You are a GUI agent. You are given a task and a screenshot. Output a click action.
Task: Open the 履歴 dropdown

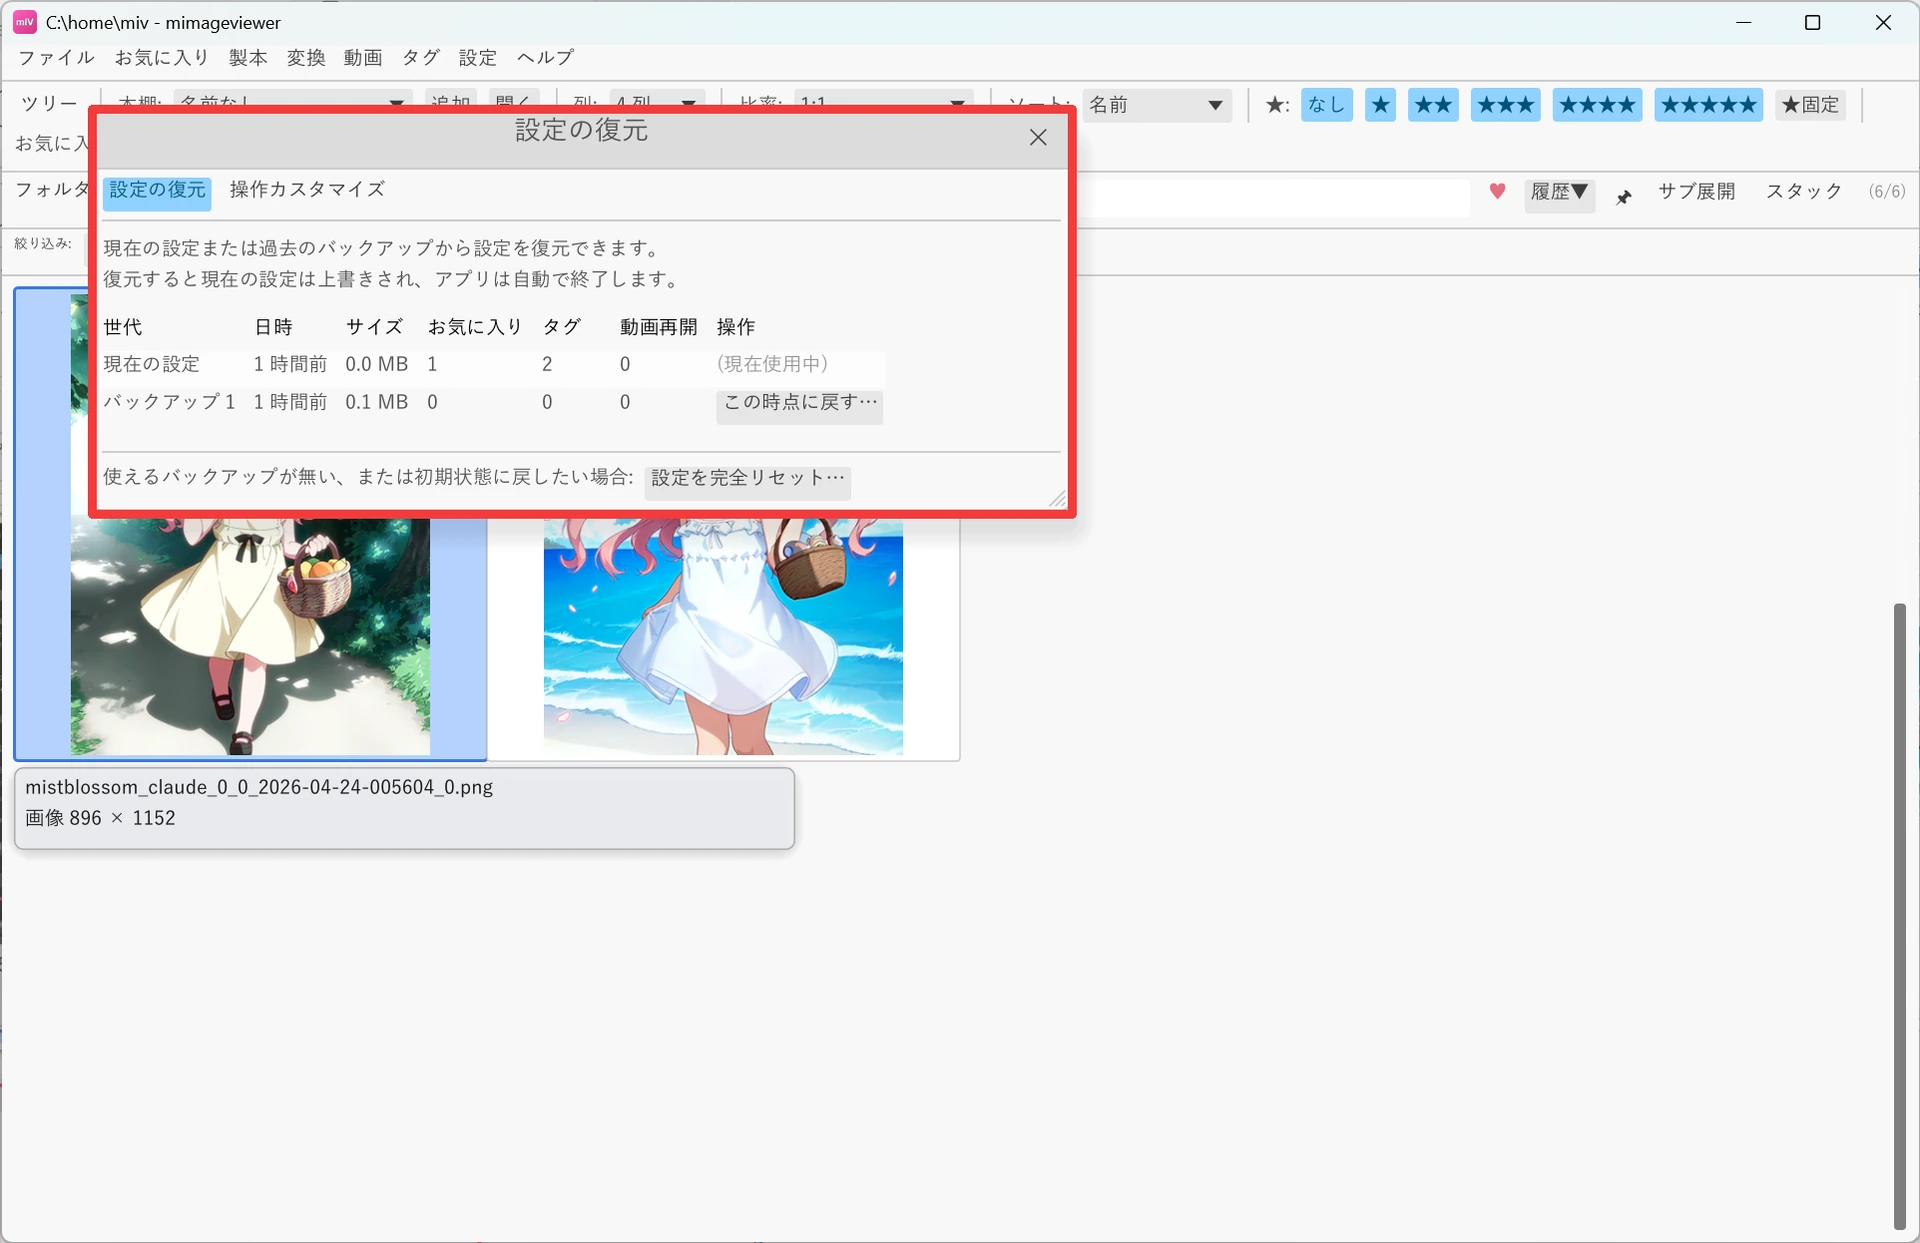[1559, 193]
